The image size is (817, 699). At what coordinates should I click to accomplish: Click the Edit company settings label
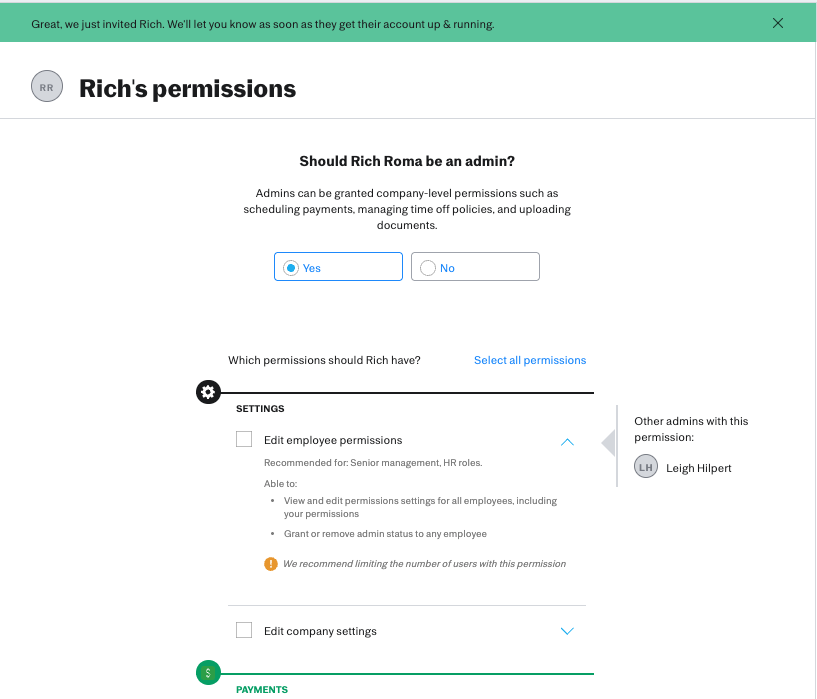[320, 631]
